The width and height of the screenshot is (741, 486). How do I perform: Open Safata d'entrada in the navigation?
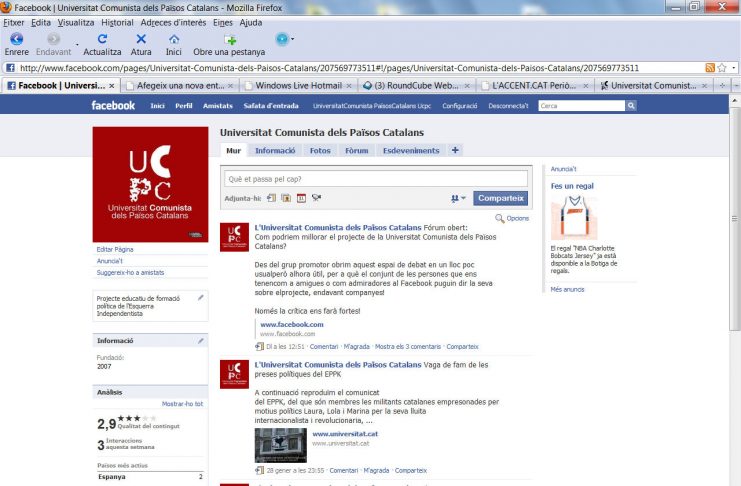coord(271,106)
